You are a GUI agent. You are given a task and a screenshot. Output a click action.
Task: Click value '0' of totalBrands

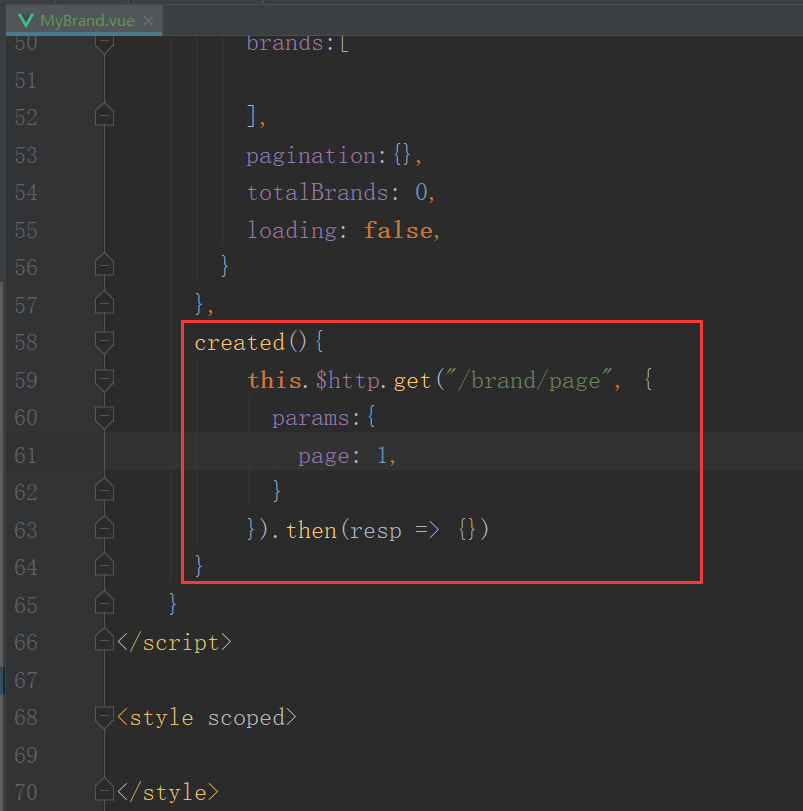421,192
